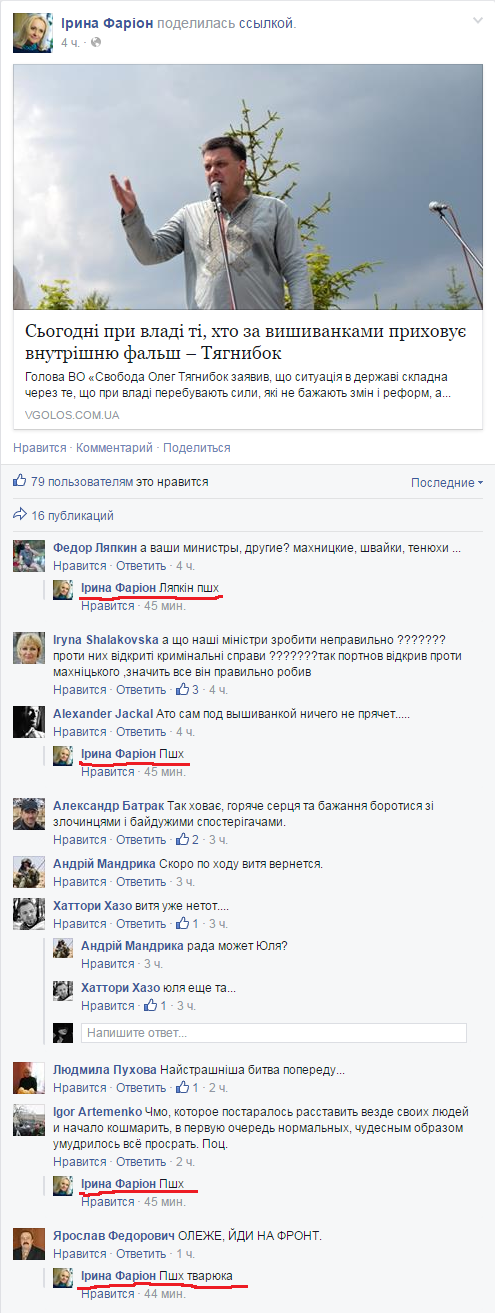This screenshot has height=1313, width=495.
Task: Click Нравится under Хаттори Хазо's reply
Action: pyautogui.click(x=107, y=1005)
